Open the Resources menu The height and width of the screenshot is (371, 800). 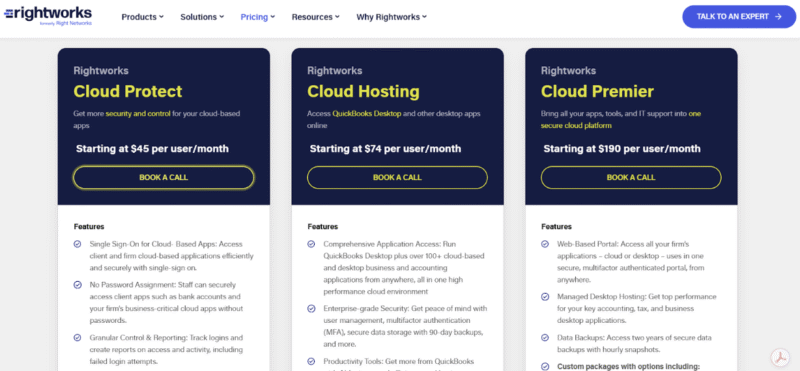point(315,17)
